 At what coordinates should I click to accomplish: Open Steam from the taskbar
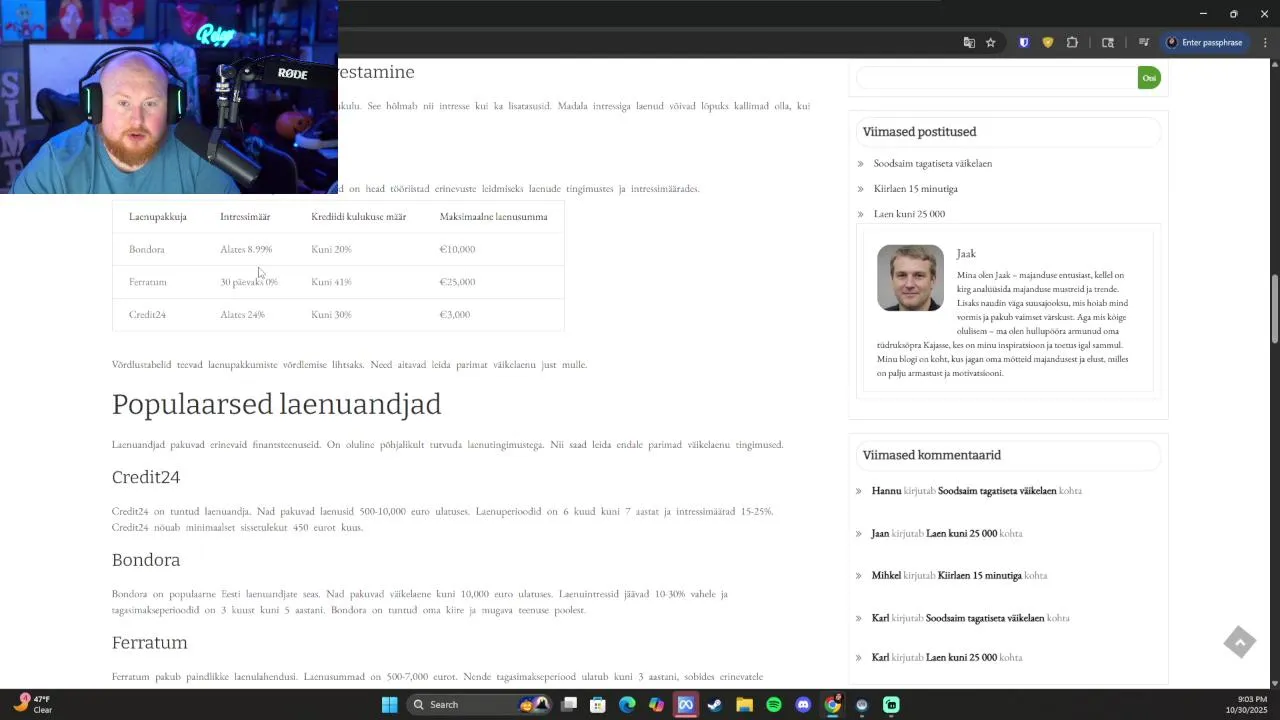(714, 705)
